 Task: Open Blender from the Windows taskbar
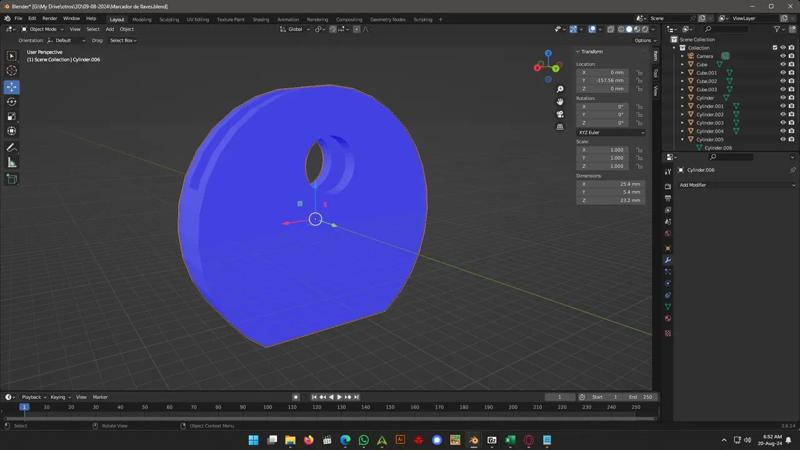pos(473,440)
